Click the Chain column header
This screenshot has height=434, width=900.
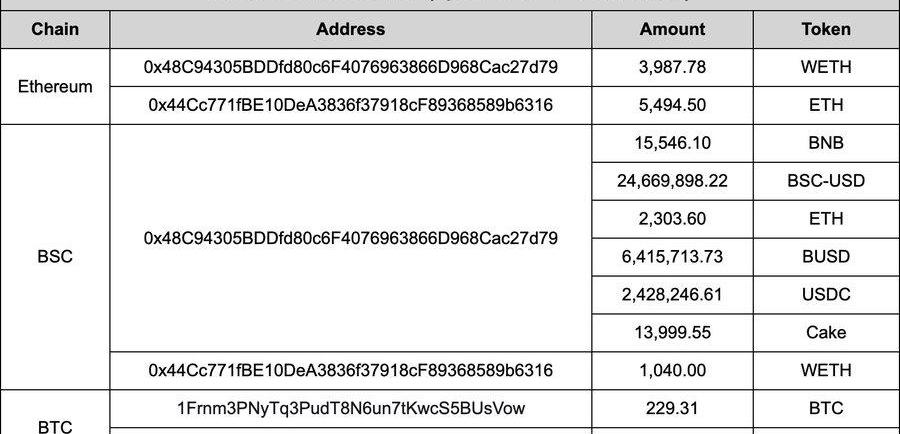tap(55, 29)
